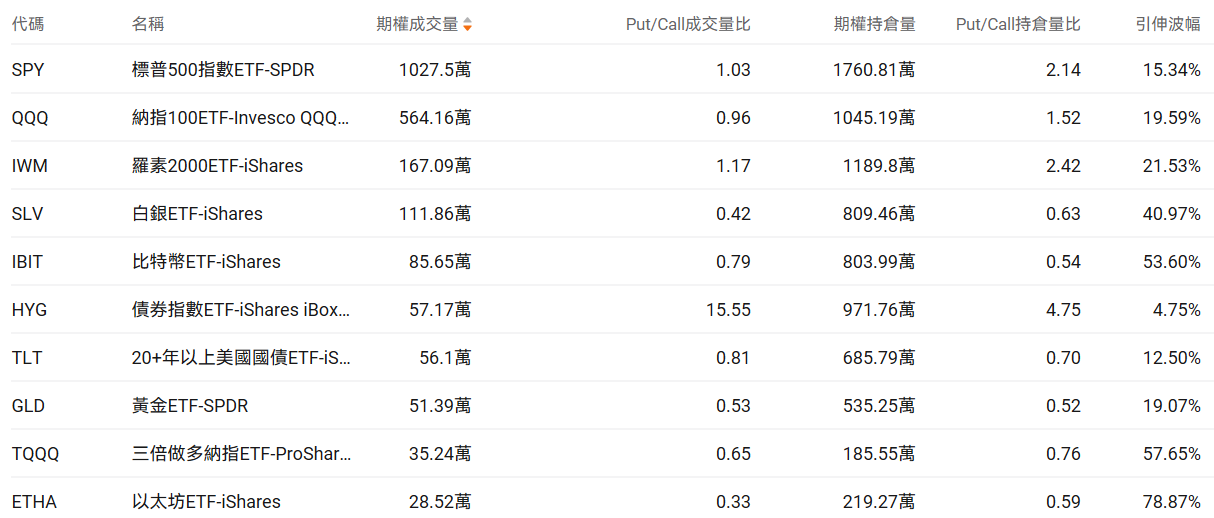Screen dimensions: 1214x518
Task: Sort by Put/Call持倉量比 column header
Action: pyautogui.click(x=1018, y=24)
